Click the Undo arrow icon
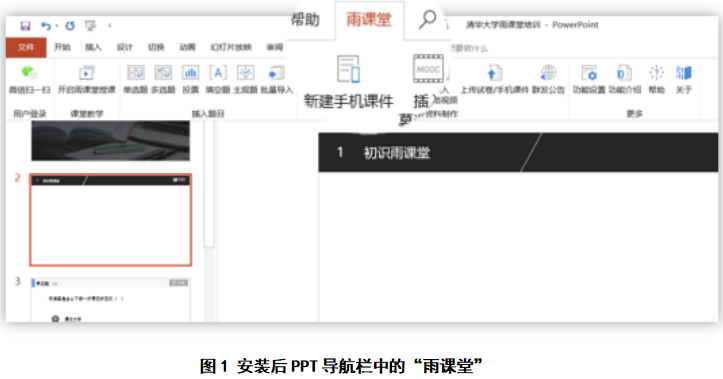 pyautogui.click(x=45, y=26)
